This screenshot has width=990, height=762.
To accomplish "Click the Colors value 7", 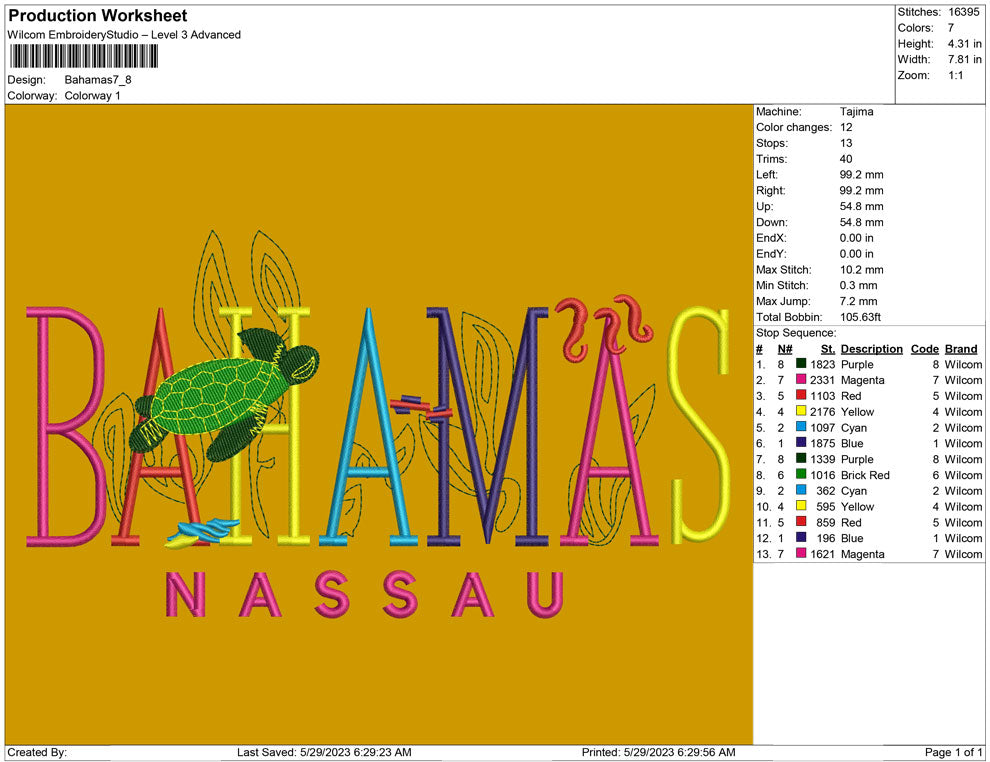I will pos(951,28).
